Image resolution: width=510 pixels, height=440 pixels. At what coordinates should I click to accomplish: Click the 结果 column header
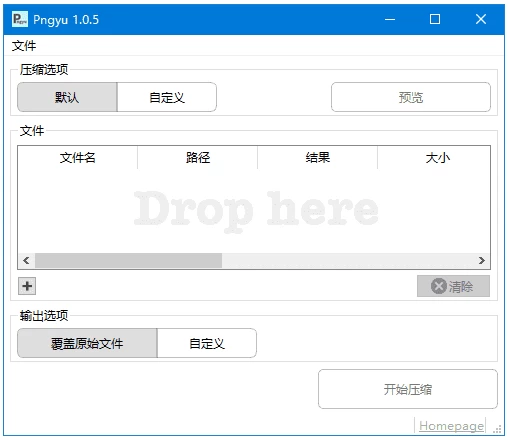[x=317, y=157]
